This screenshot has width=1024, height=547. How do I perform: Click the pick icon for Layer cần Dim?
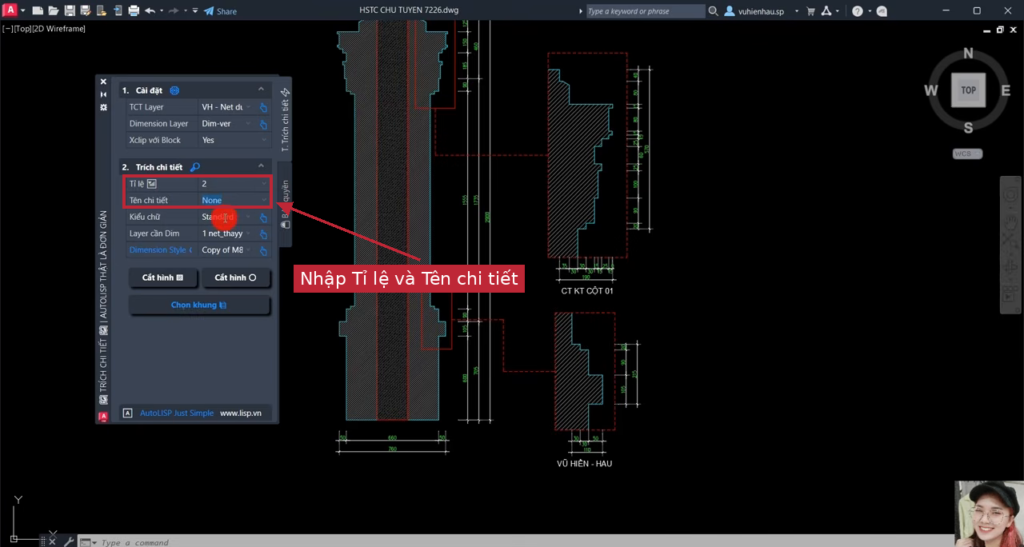tap(263, 234)
